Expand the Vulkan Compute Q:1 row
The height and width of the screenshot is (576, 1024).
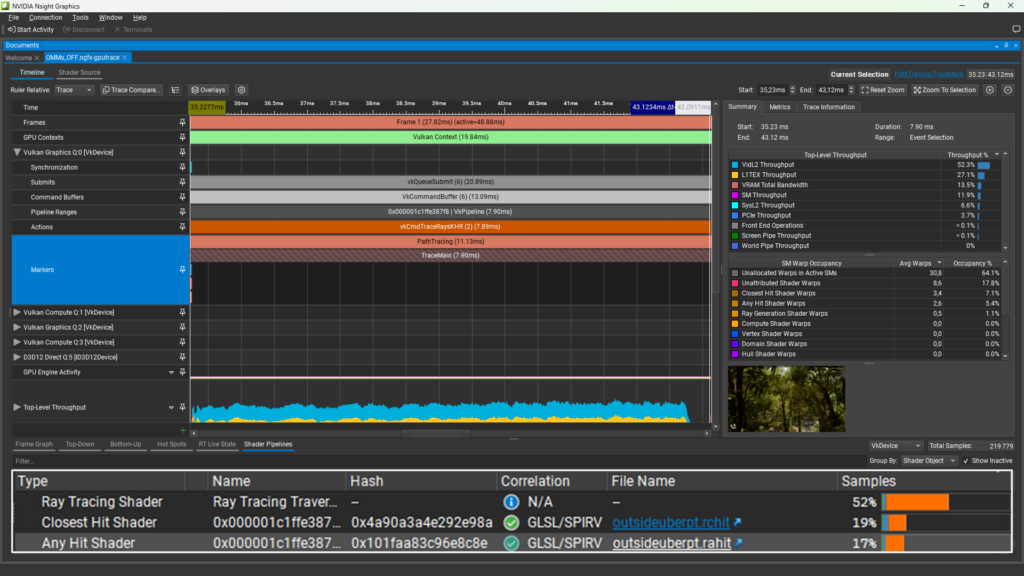coord(17,312)
